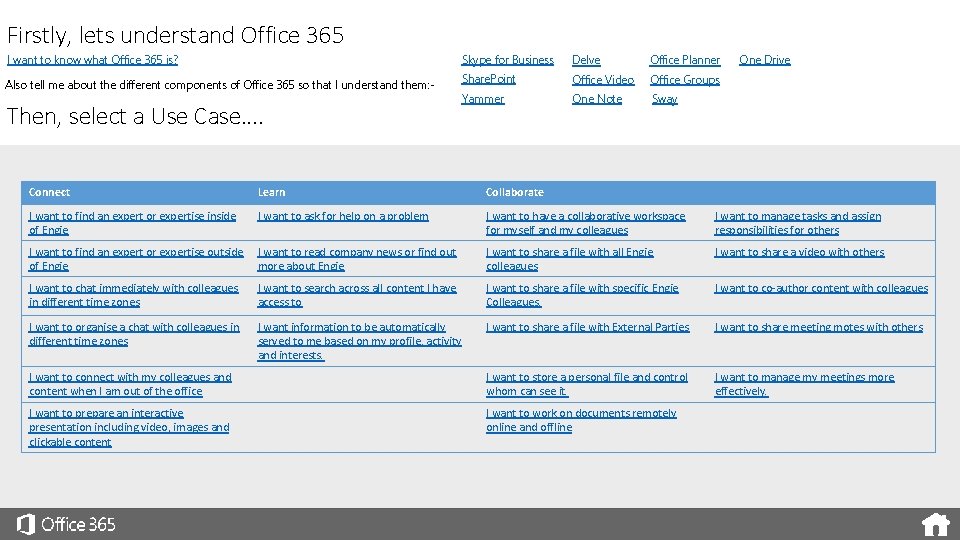Select 'share a file with External Parties'
The image size is (960, 540).
point(587,328)
